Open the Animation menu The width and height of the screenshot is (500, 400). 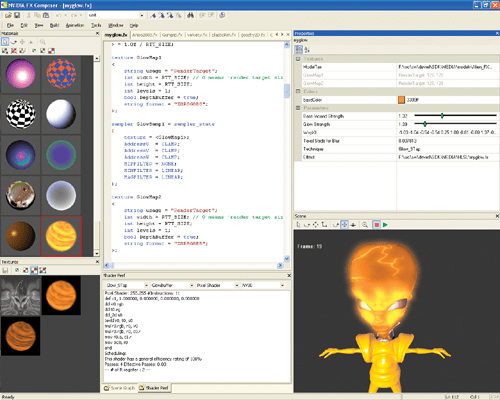click(x=75, y=25)
